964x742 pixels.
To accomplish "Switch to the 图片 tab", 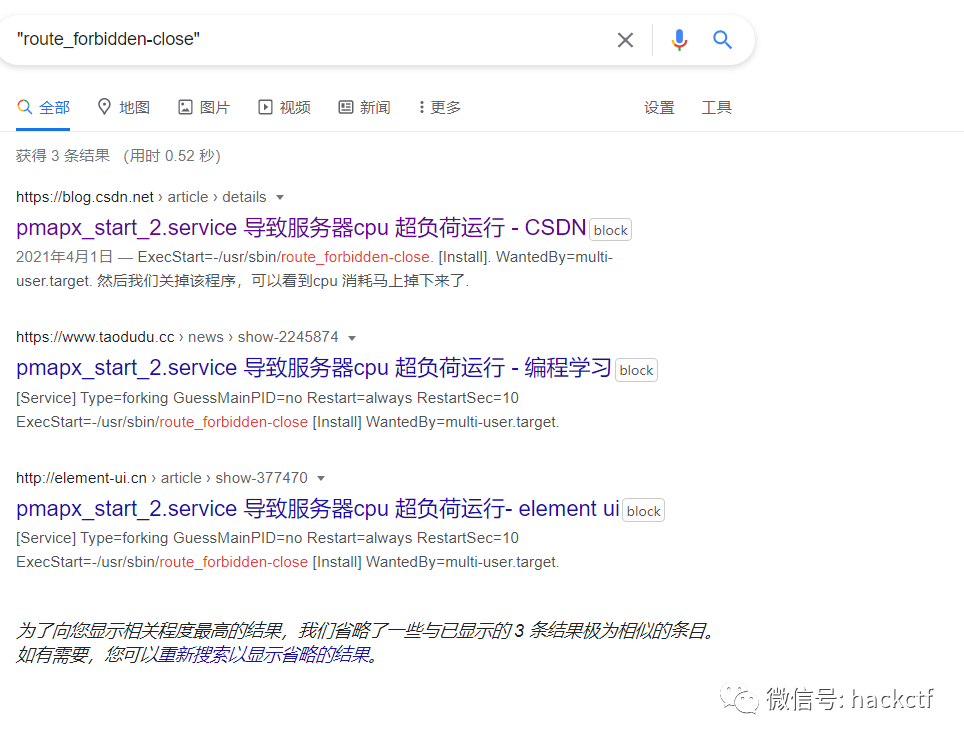I will point(204,108).
